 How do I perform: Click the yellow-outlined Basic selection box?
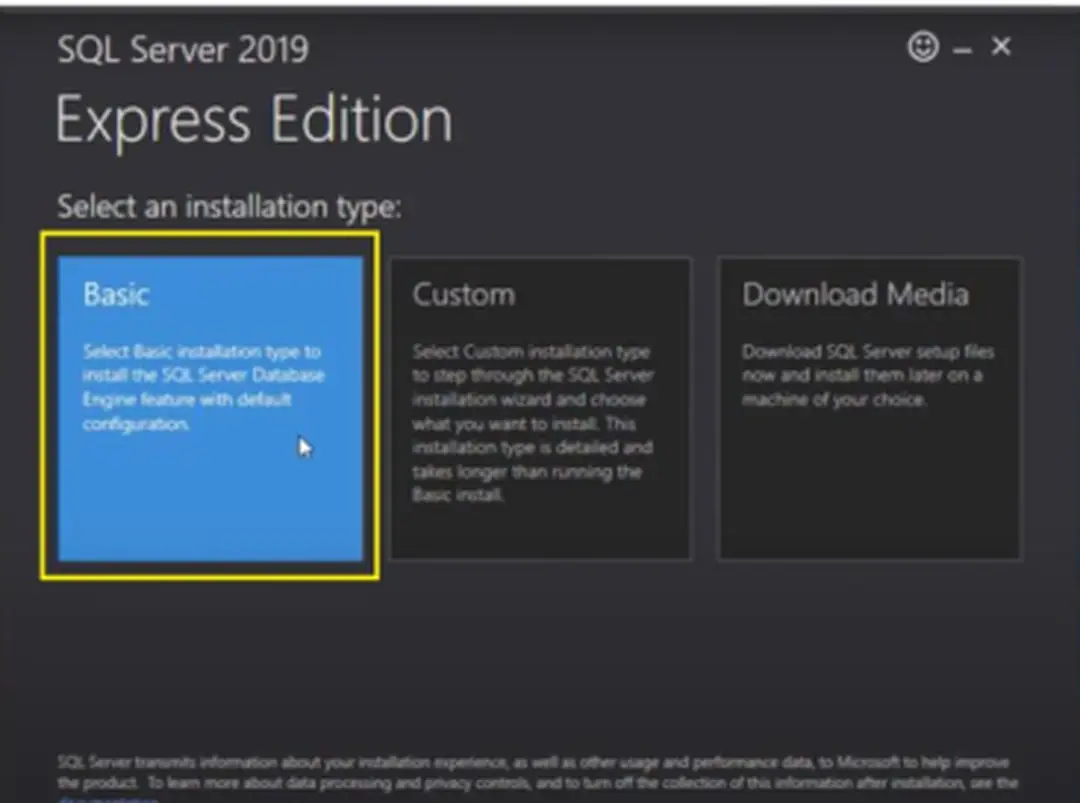[210, 405]
